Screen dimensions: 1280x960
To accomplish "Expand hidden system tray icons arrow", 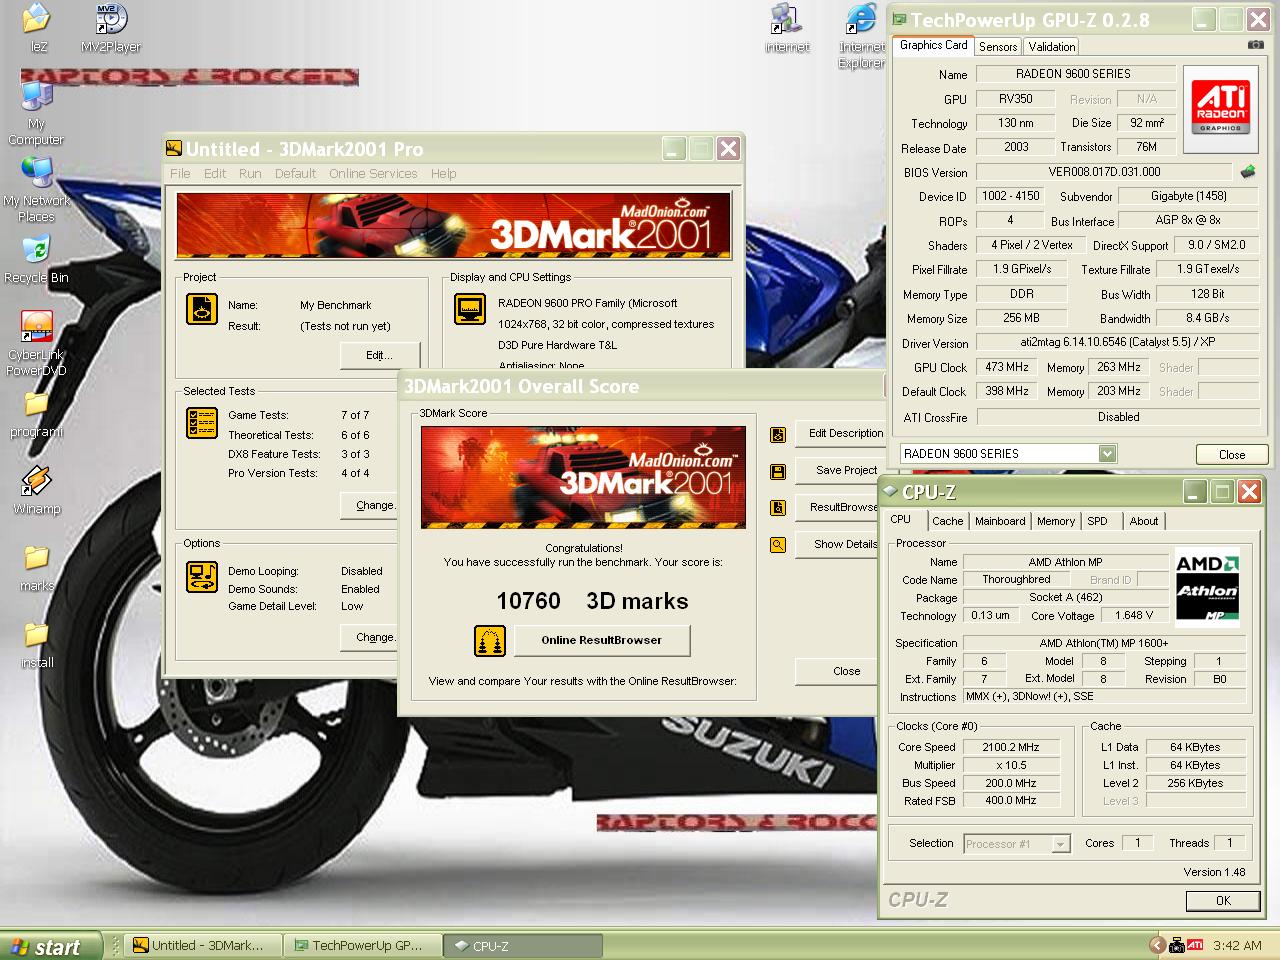I will coord(1157,945).
